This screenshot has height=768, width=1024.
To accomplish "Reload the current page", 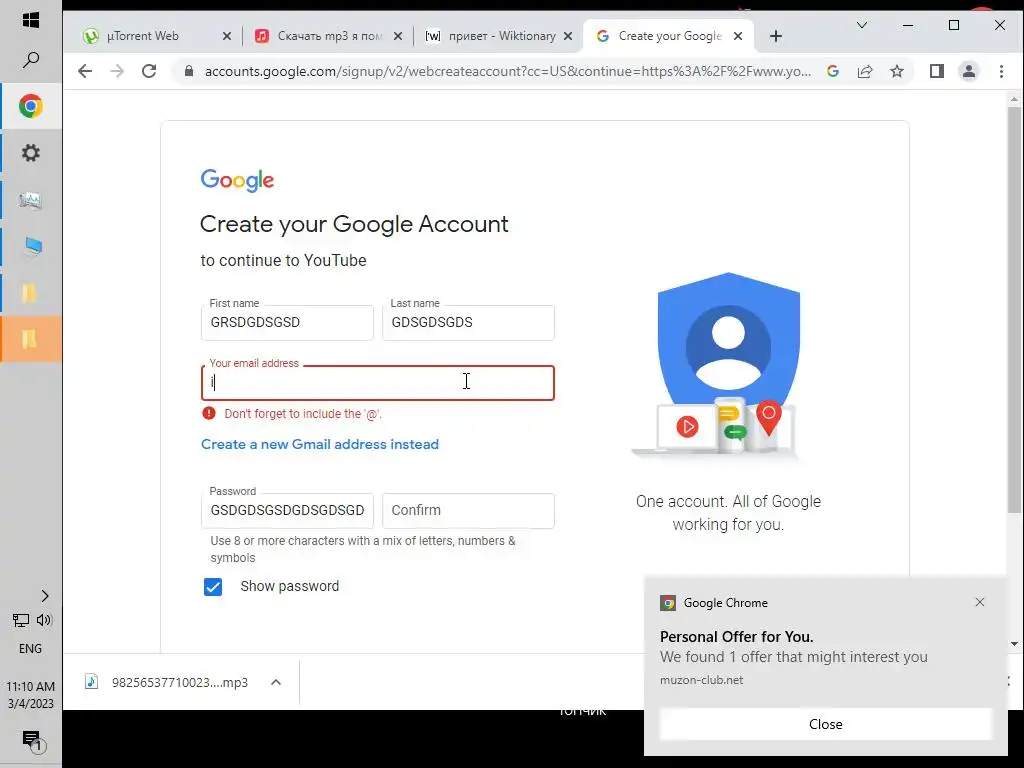I will (149, 71).
